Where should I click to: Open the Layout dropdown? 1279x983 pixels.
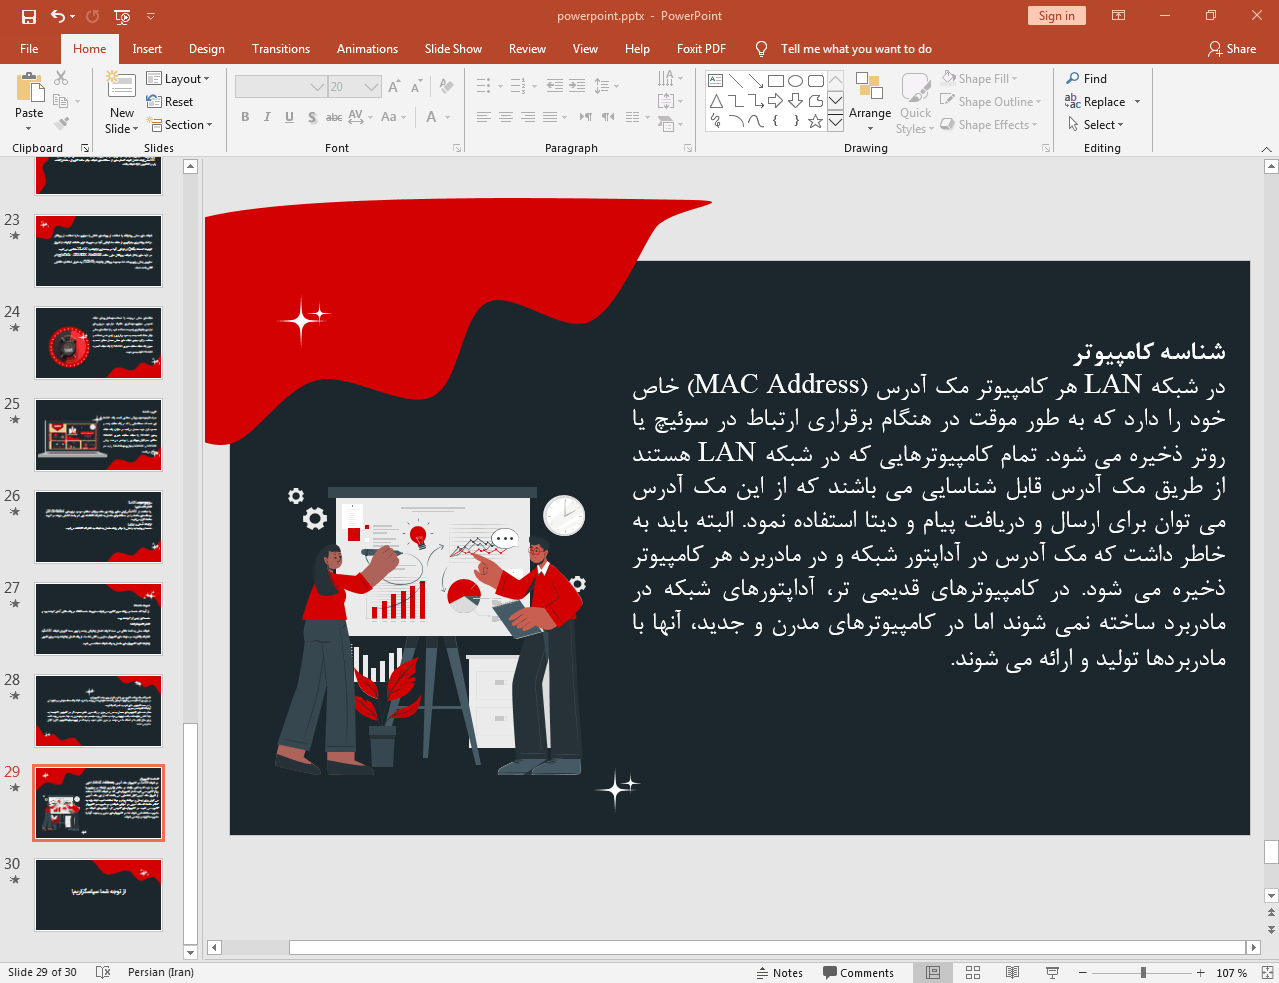(178, 78)
